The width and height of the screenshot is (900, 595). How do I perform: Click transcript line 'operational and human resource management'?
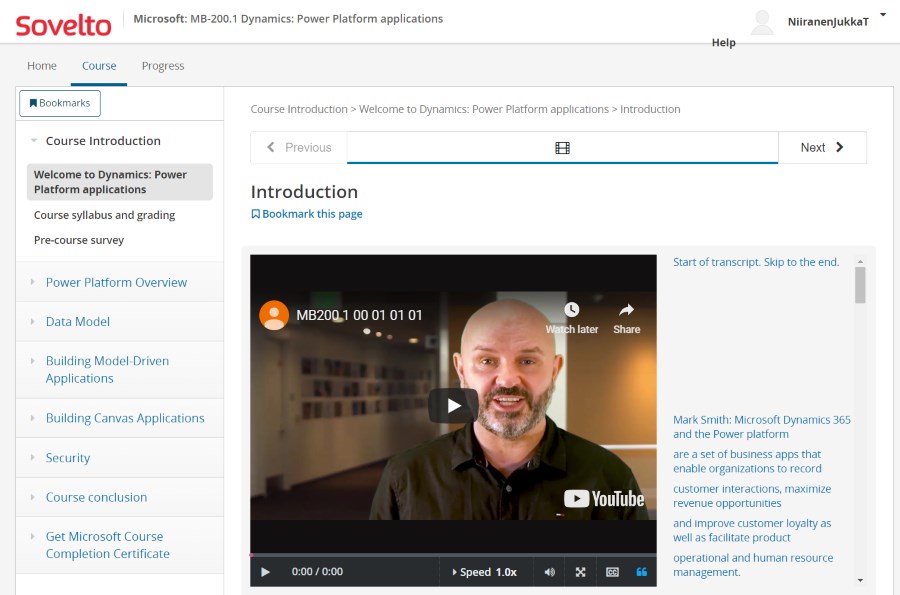pos(753,565)
